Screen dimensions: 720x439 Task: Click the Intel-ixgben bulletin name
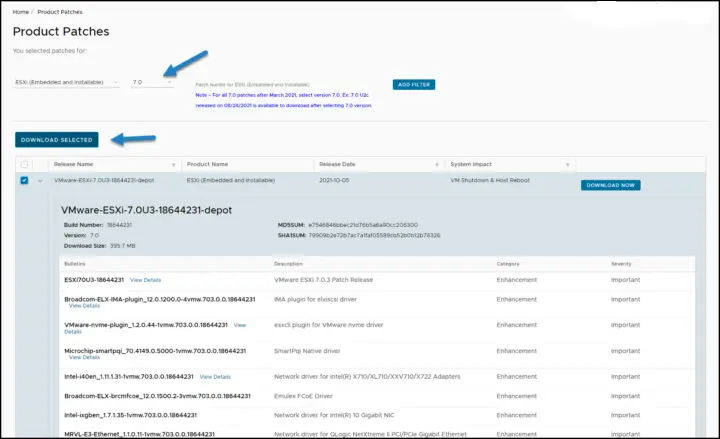click(130, 415)
